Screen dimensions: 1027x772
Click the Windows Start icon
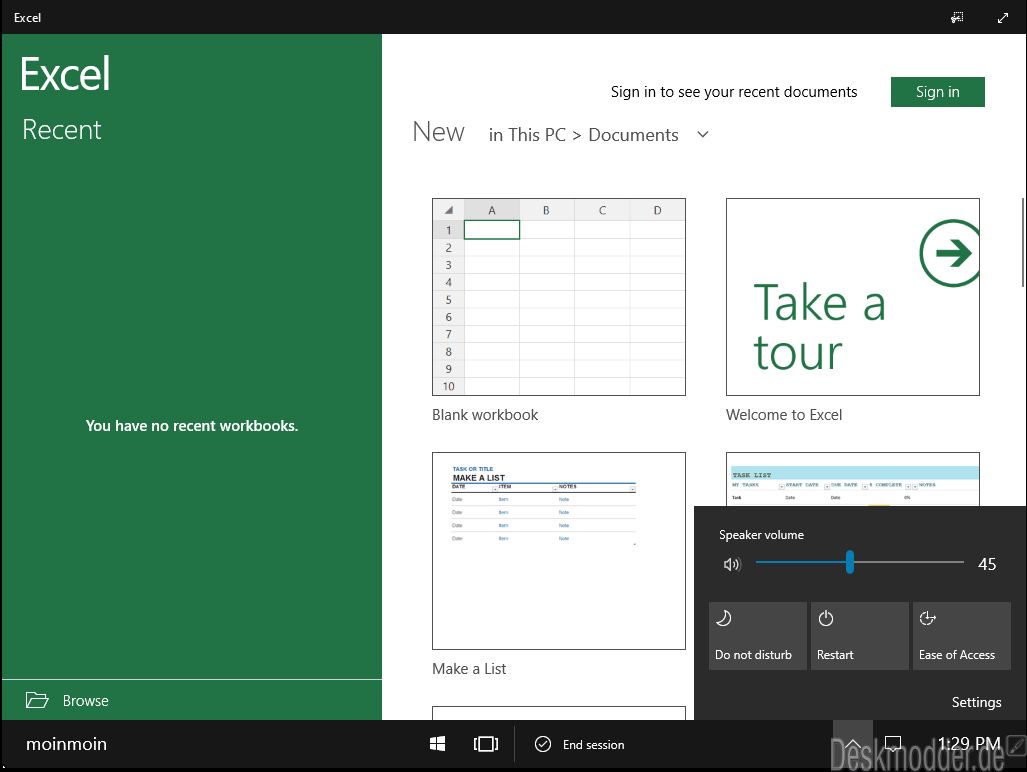point(437,744)
